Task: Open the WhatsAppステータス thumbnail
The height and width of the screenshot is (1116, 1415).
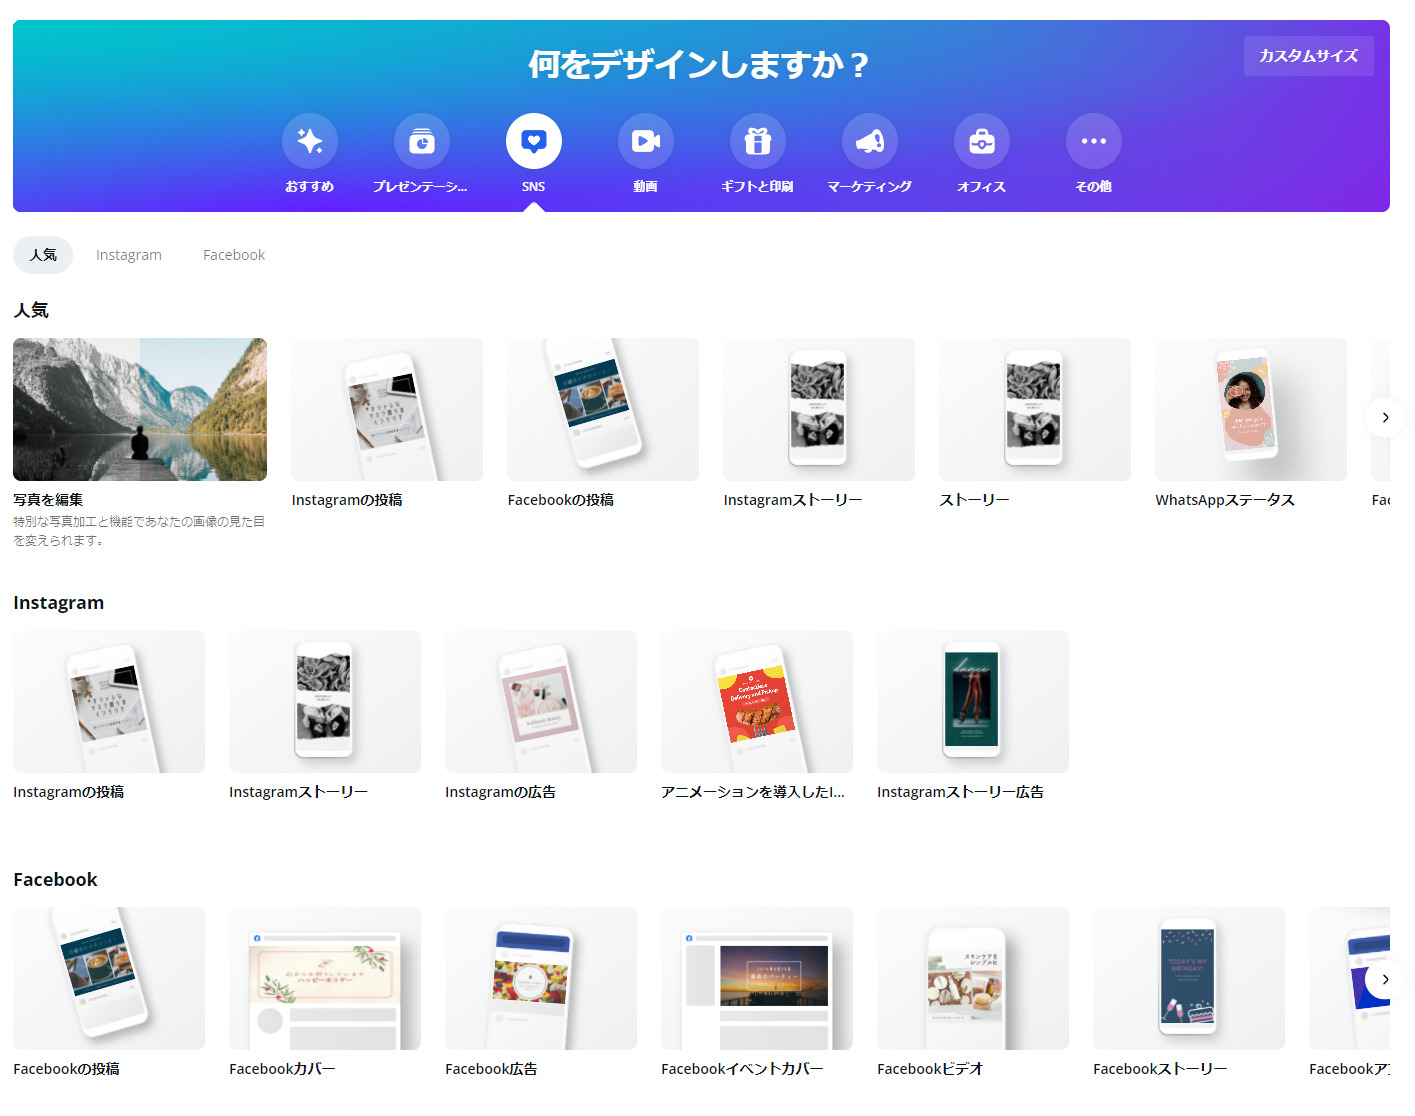Action: tap(1251, 409)
